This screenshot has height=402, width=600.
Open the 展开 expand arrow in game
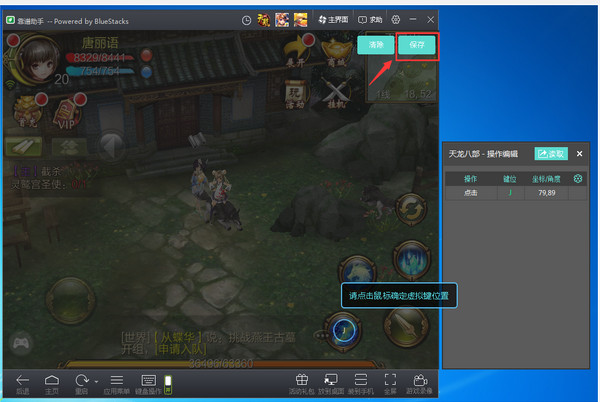297,52
